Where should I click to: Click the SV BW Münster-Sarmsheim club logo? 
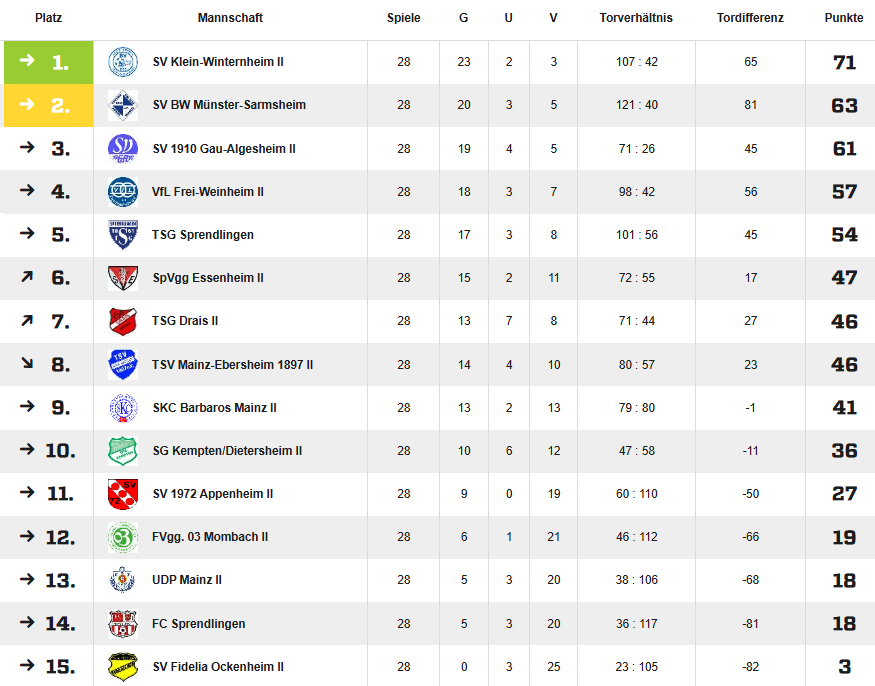[x=123, y=105]
